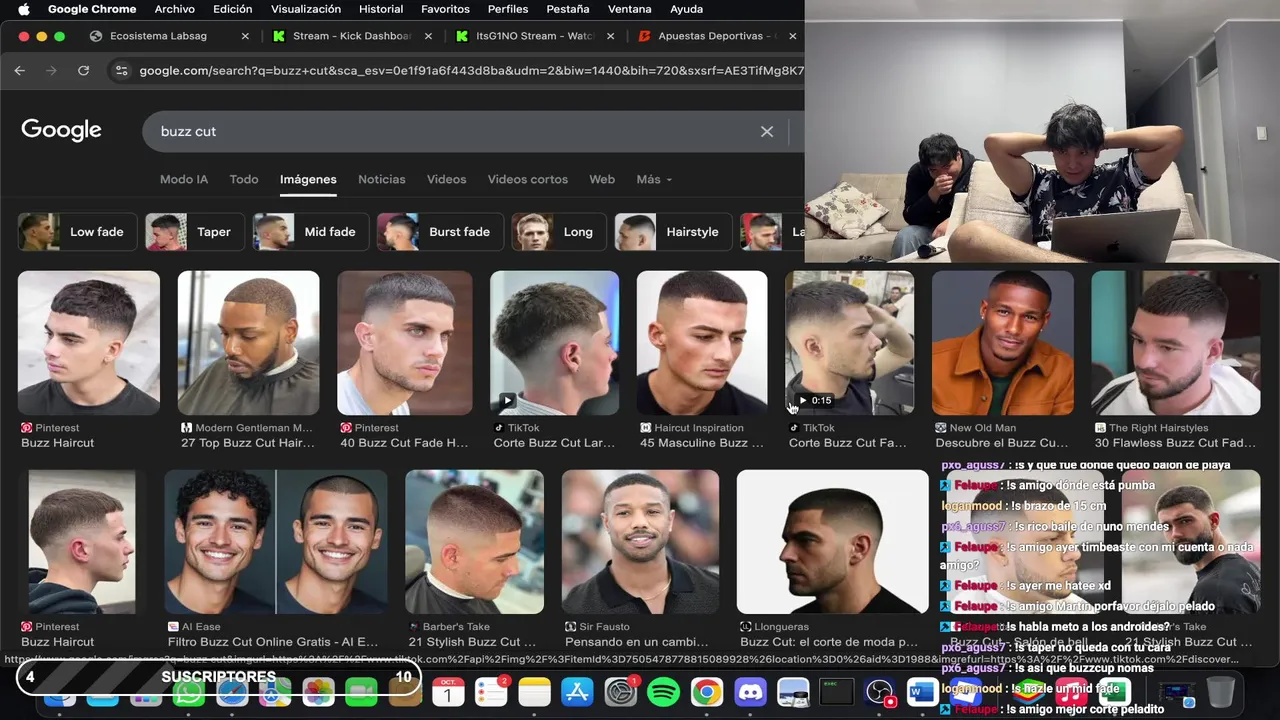Open The Right Hairstyles result link
The image size is (1280, 720).
[x=1175, y=443]
